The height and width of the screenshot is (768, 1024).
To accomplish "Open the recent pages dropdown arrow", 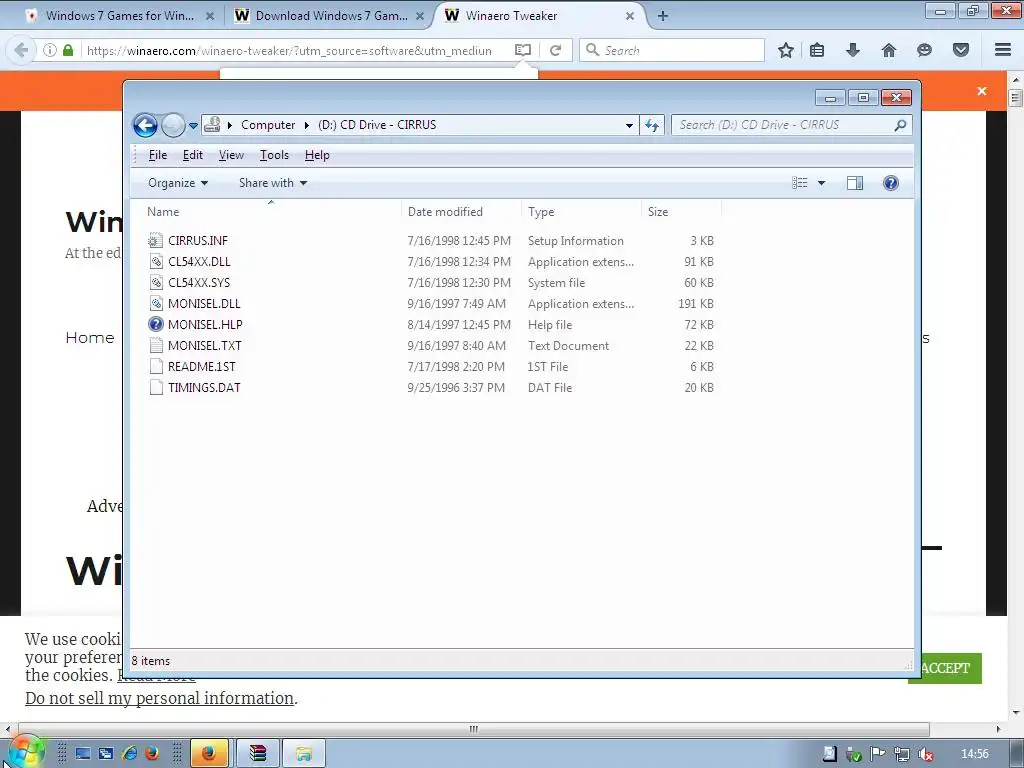I will [193, 125].
